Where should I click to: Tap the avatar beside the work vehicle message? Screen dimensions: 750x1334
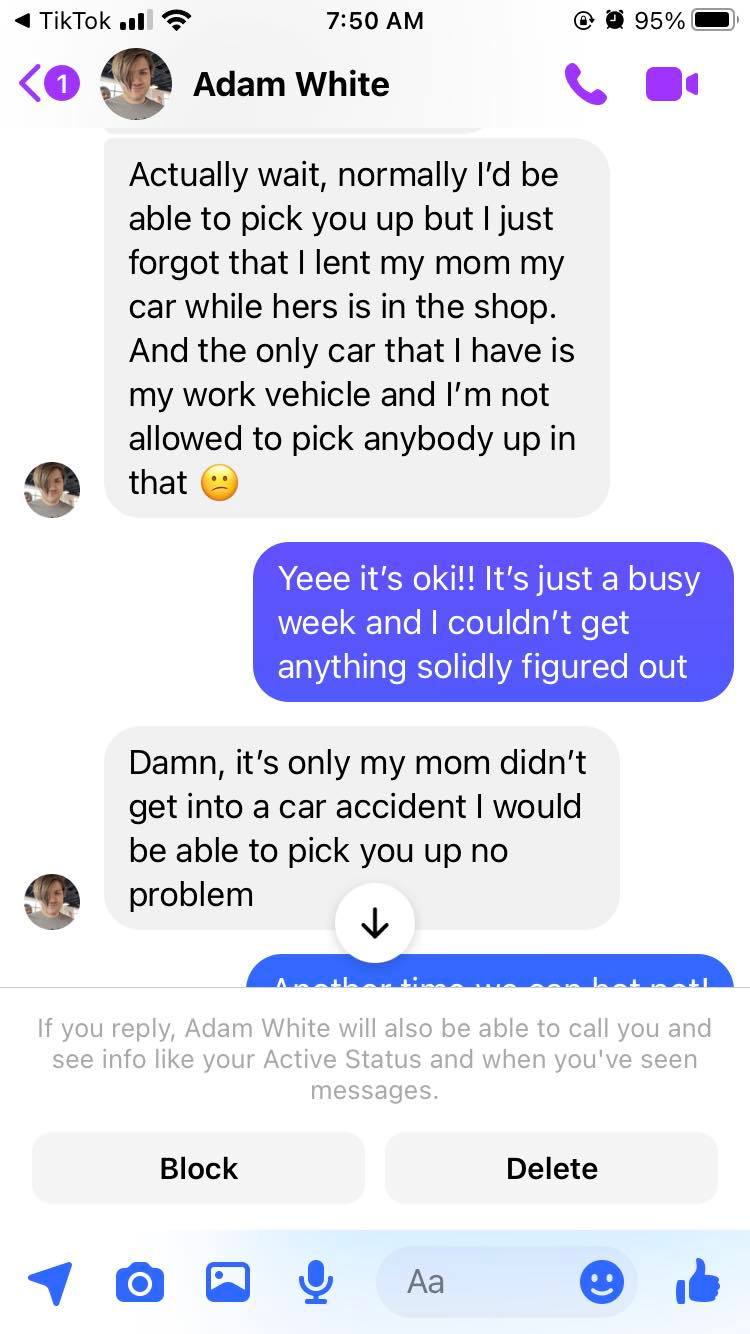point(52,489)
